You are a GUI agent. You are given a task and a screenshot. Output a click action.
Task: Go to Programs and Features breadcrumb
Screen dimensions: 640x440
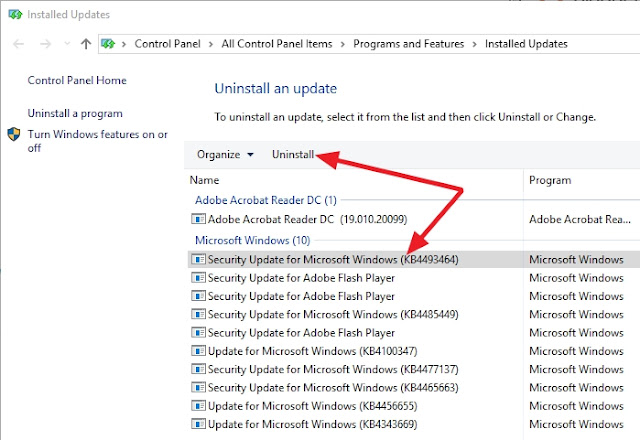coord(407,44)
